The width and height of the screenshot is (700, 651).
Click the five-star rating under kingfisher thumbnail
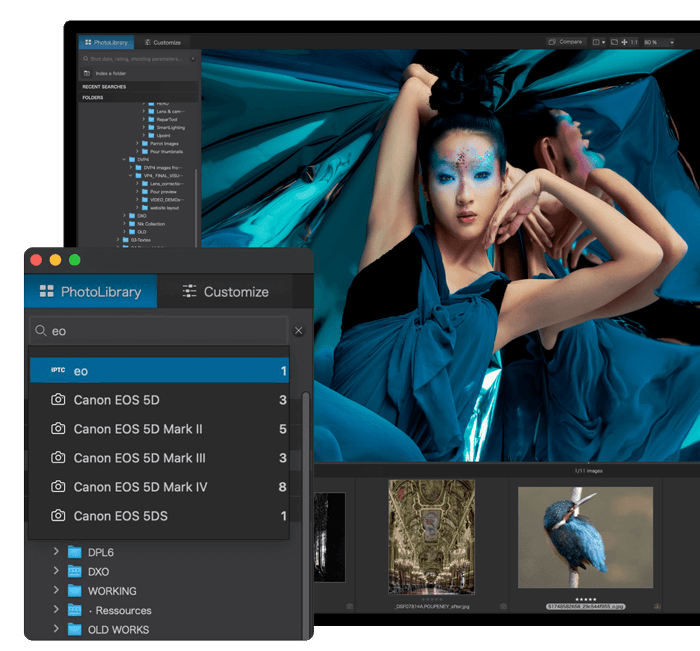click(585, 599)
